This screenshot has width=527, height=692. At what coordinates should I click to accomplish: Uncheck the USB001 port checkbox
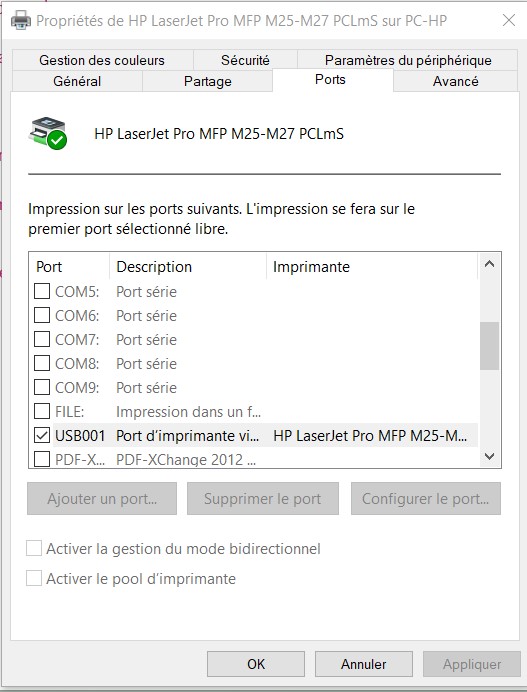(42, 436)
